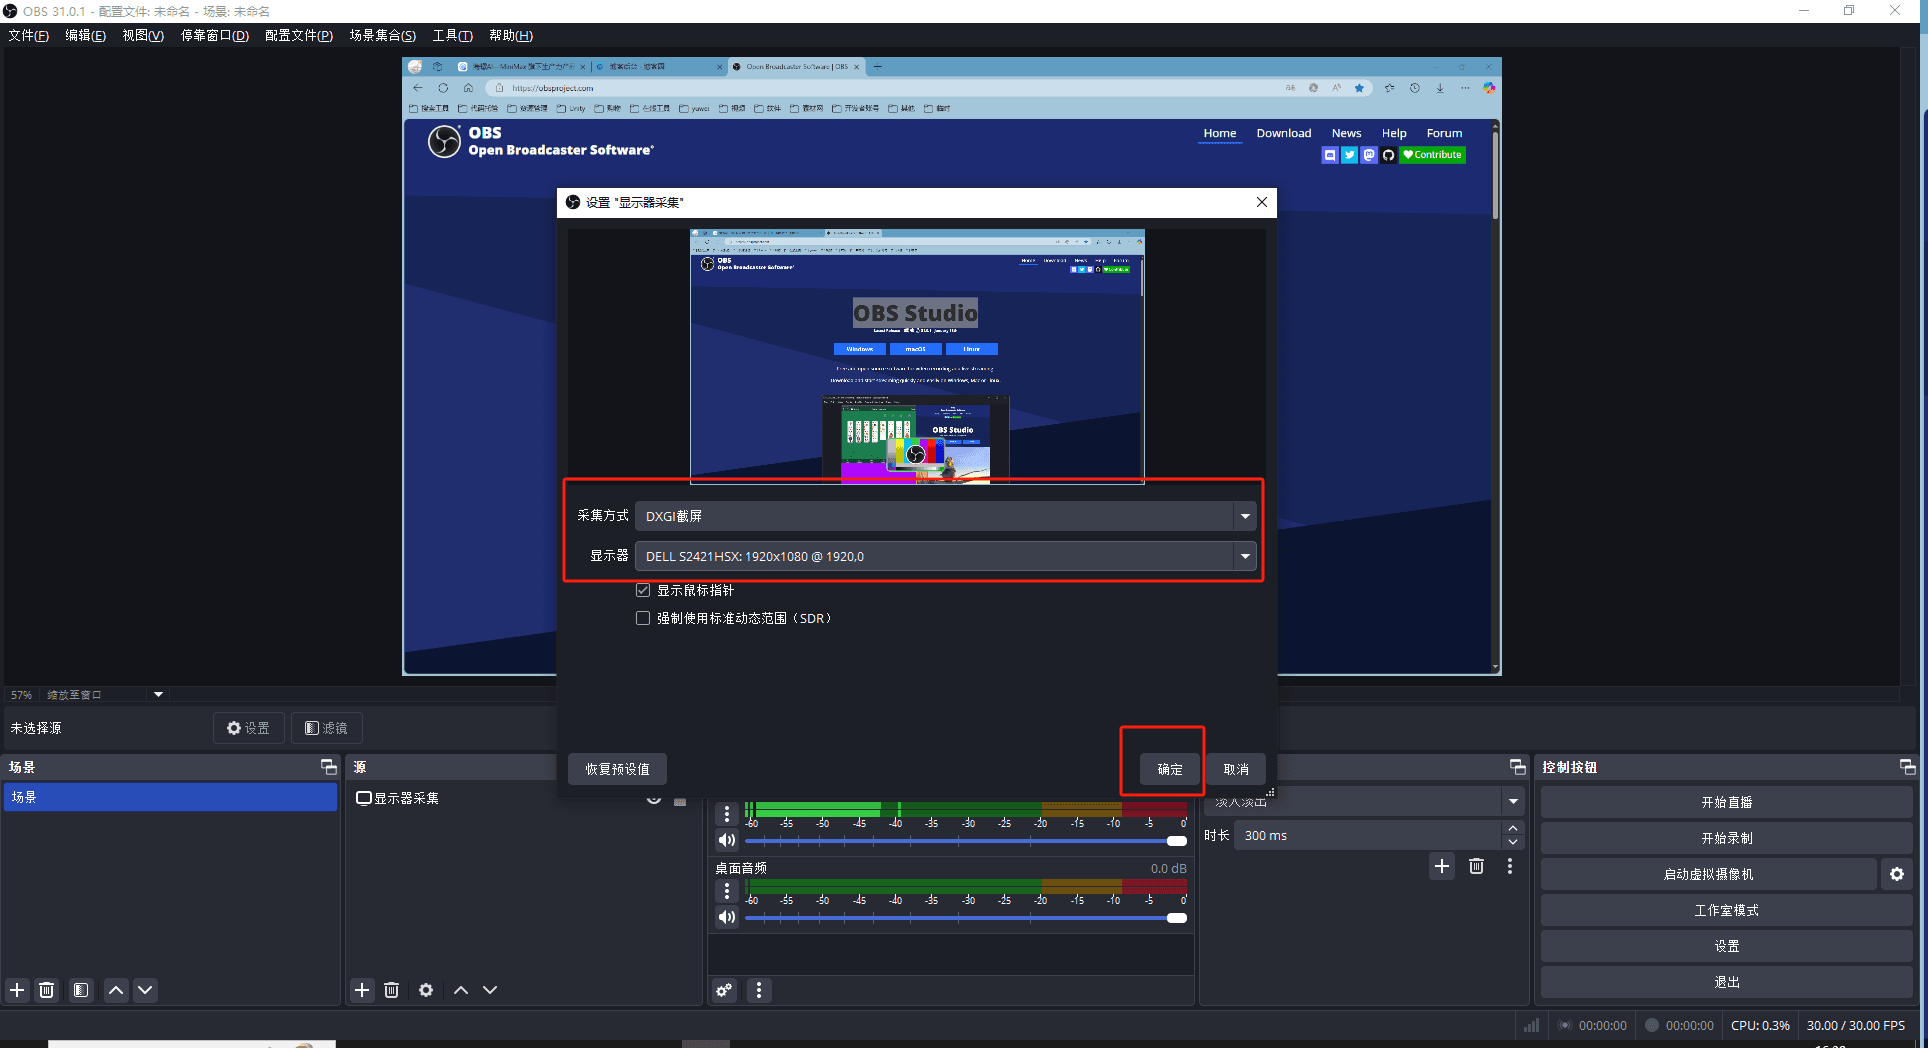
Task: Click transition duration field 300 ms
Action: tap(1368, 835)
